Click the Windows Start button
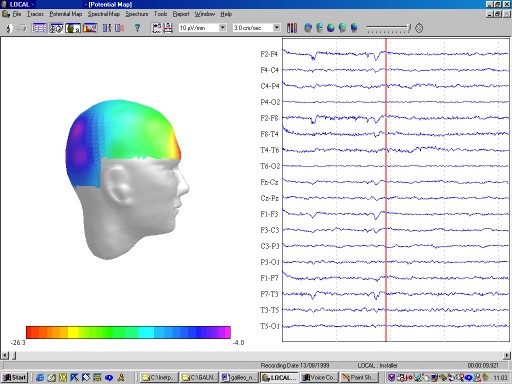The image size is (512, 384). pyautogui.click(x=14, y=377)
